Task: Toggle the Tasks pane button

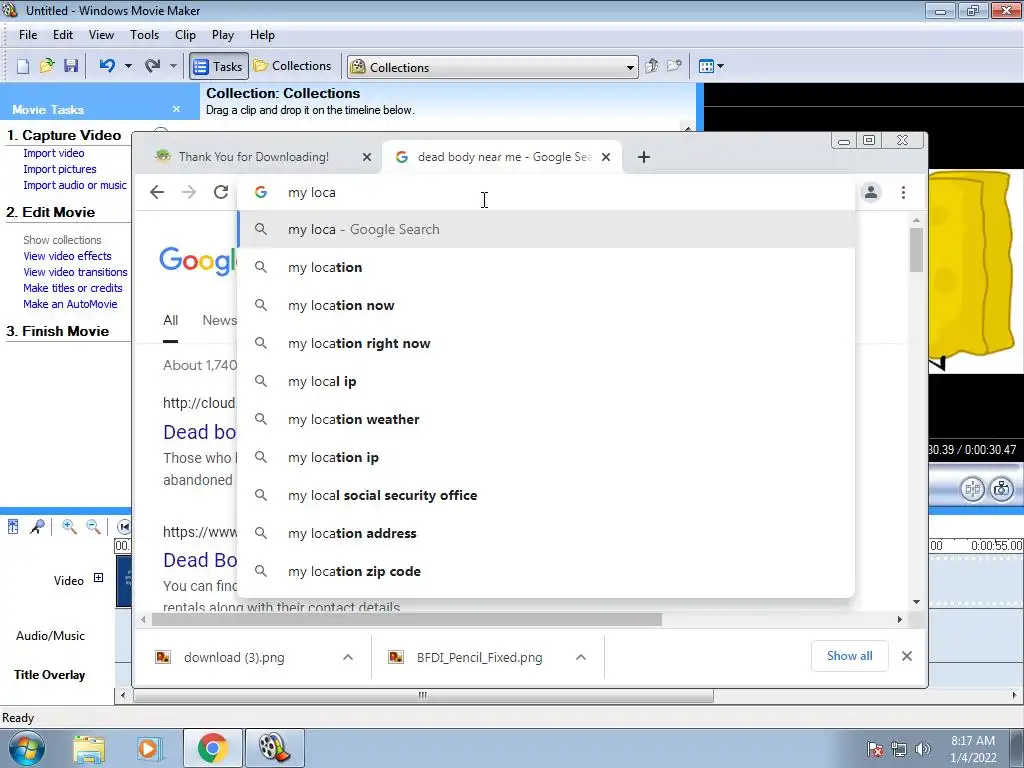Action: pos(219,67)
